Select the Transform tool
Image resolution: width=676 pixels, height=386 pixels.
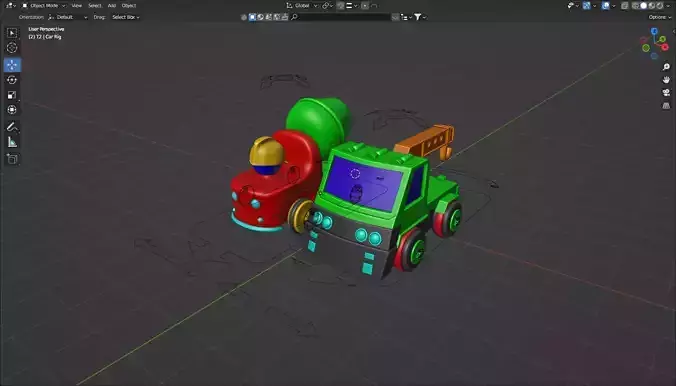pos(12,110)
